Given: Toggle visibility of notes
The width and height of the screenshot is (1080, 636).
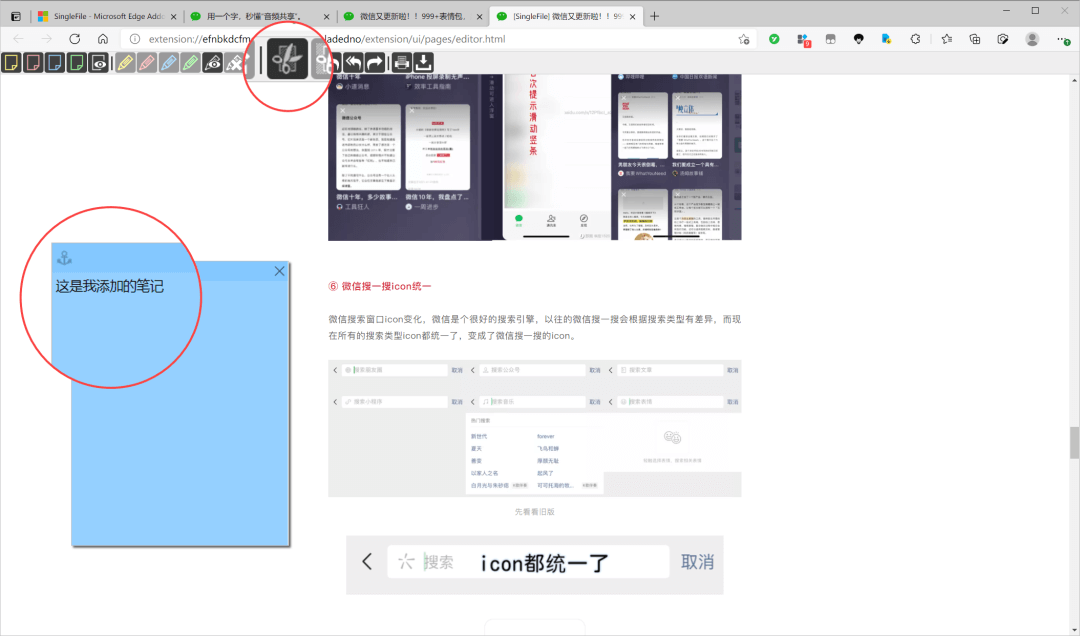Looking at the screenshot, I should pos(99,63).
